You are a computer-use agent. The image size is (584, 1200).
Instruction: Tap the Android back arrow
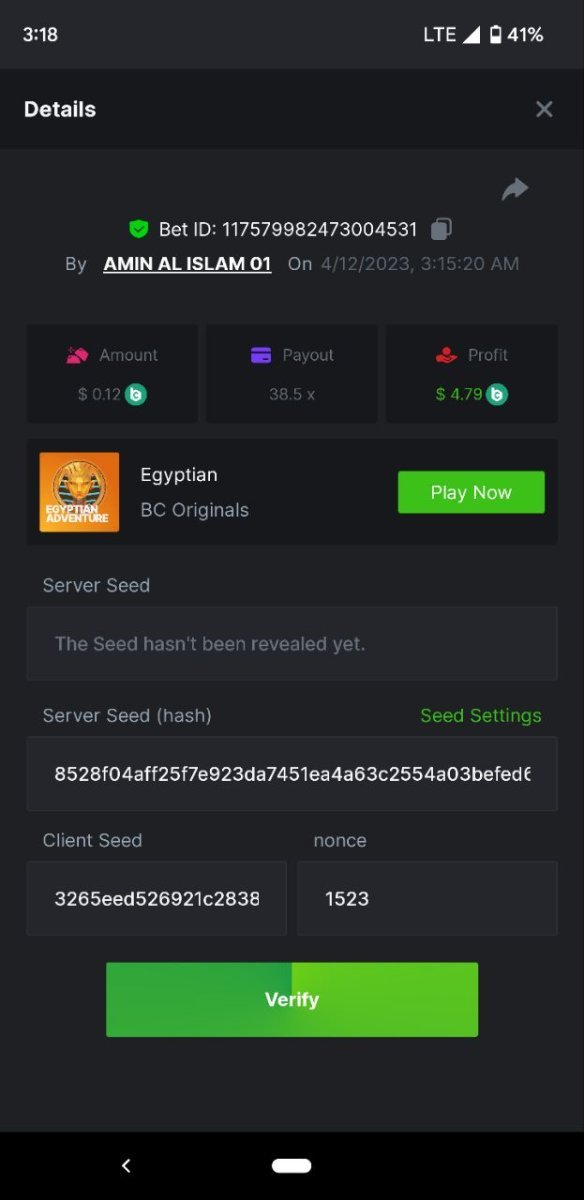point(126,1165)
